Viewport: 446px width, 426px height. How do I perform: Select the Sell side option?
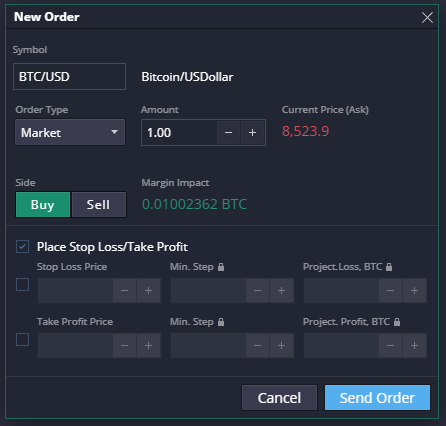coord(99,205)
